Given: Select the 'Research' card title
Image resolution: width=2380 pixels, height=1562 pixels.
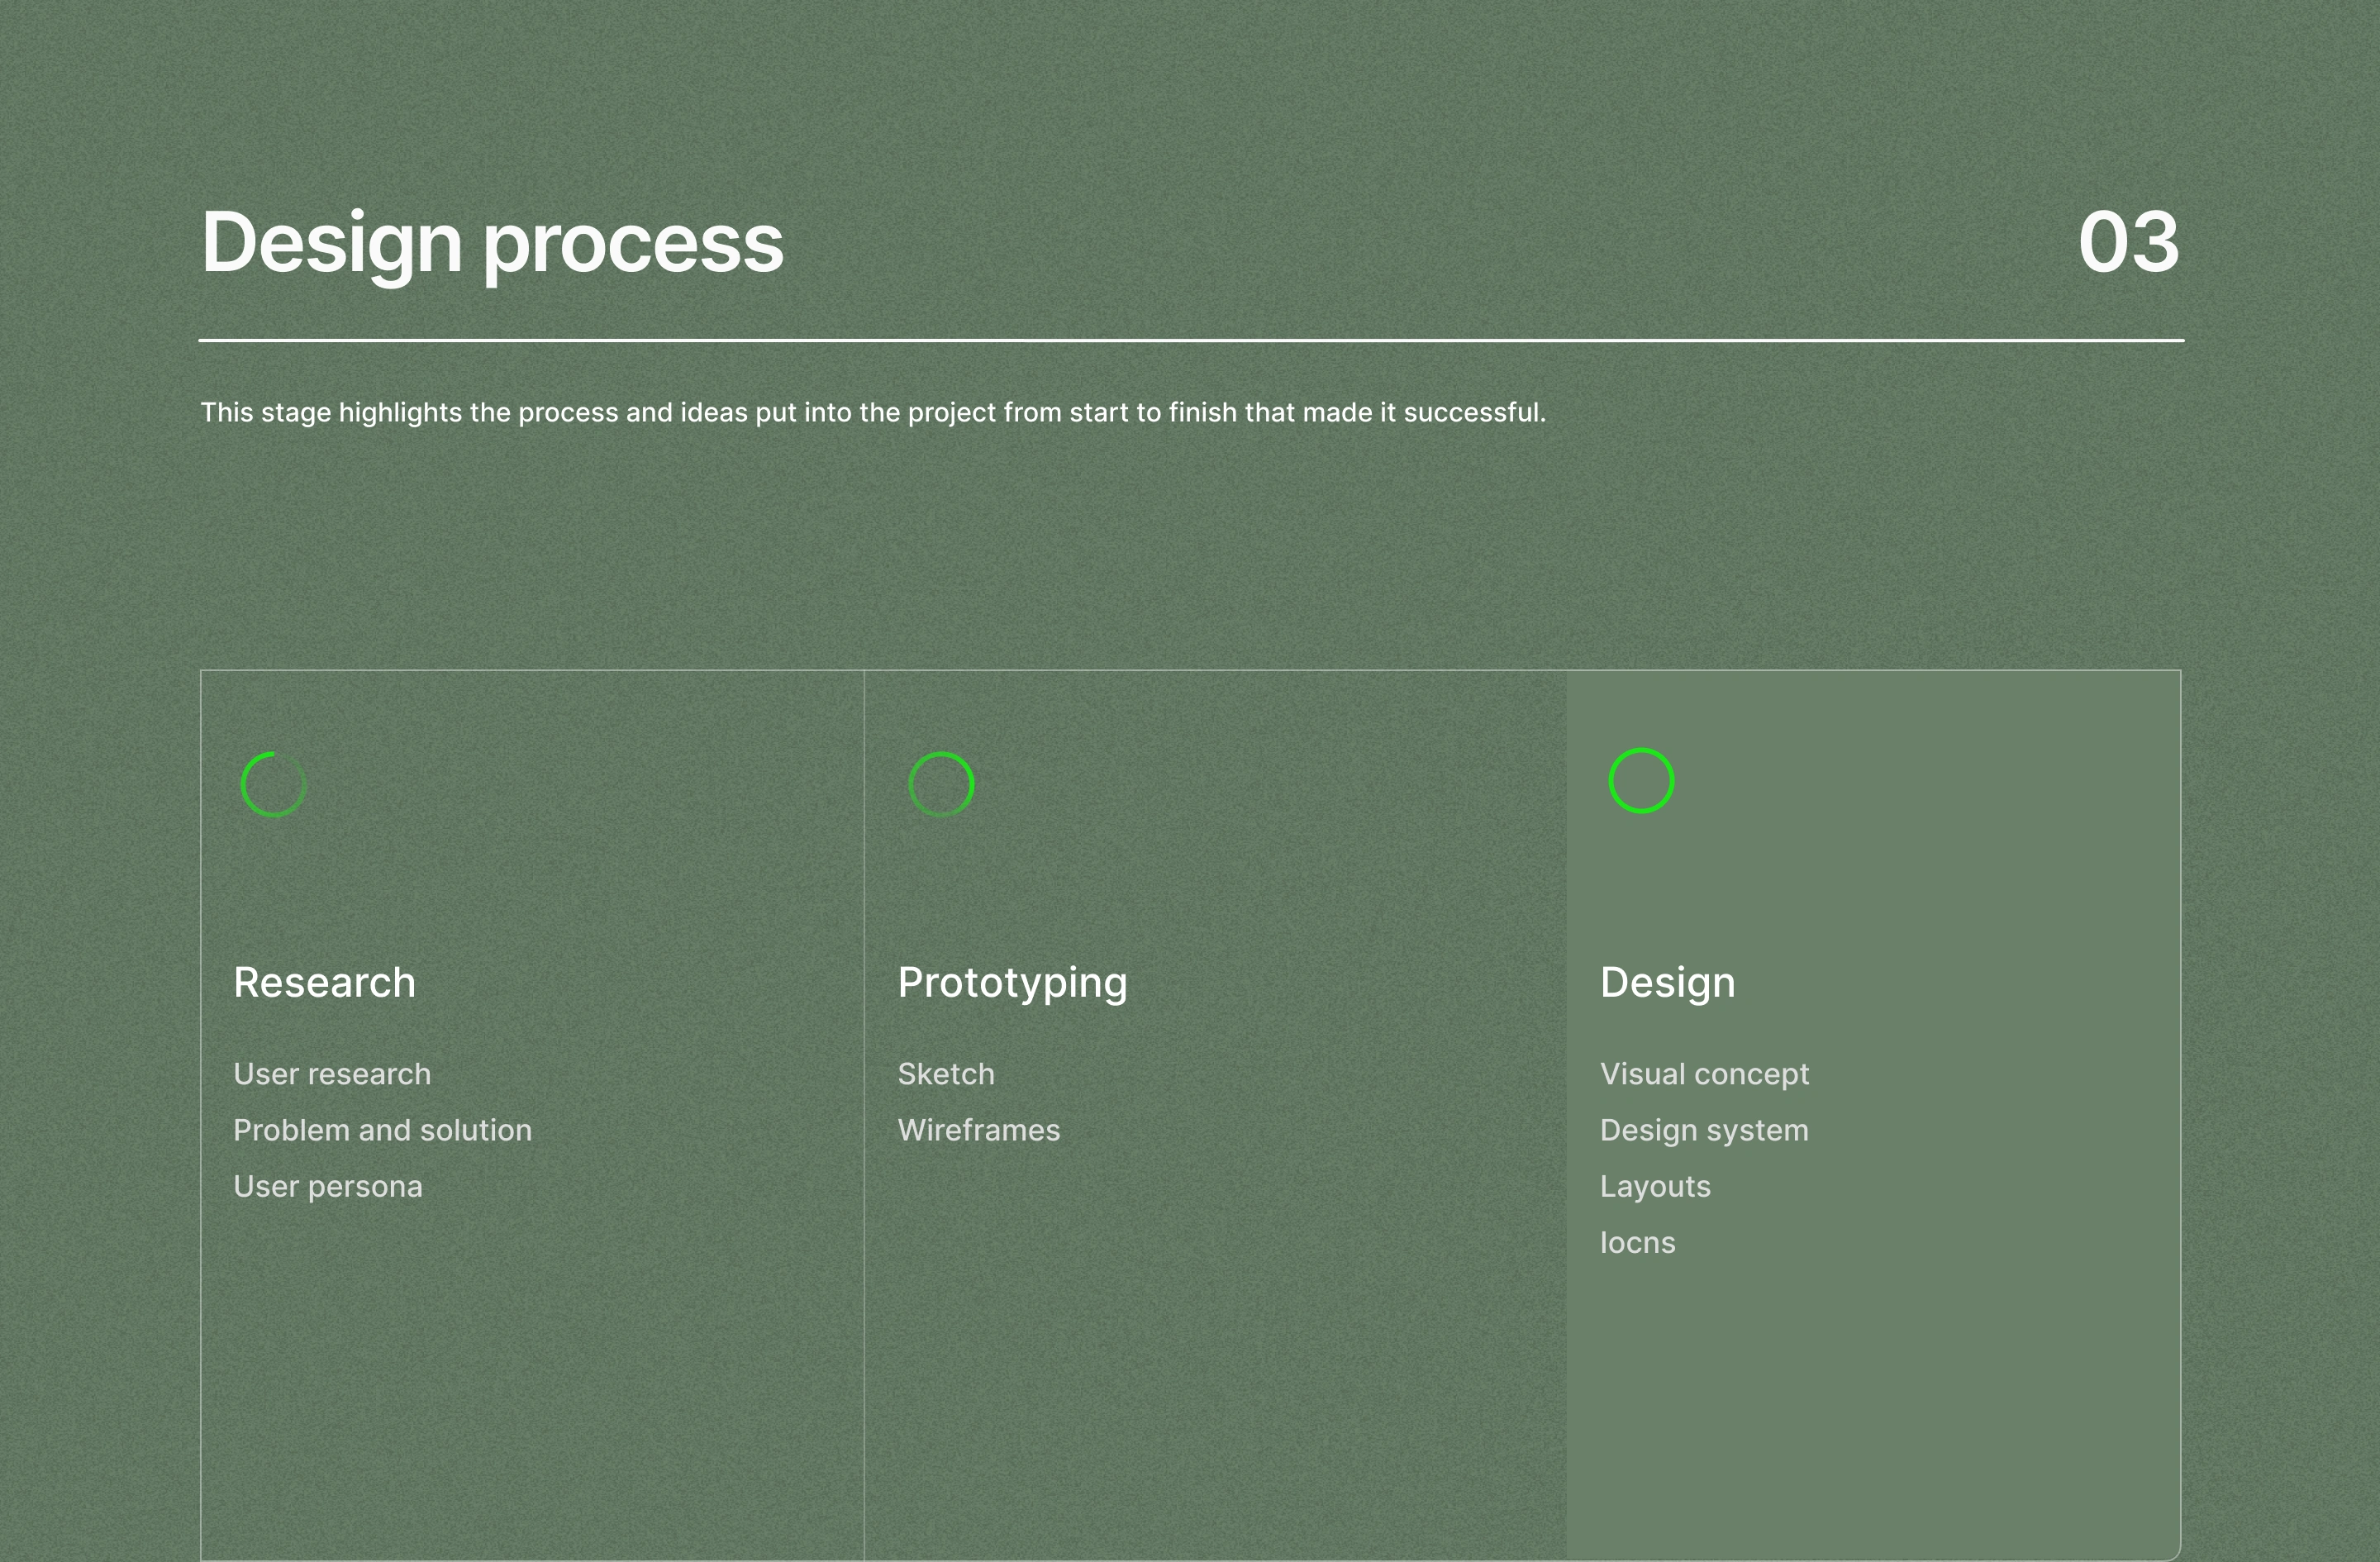Looking at the screenshot, I should coord(324,982).
